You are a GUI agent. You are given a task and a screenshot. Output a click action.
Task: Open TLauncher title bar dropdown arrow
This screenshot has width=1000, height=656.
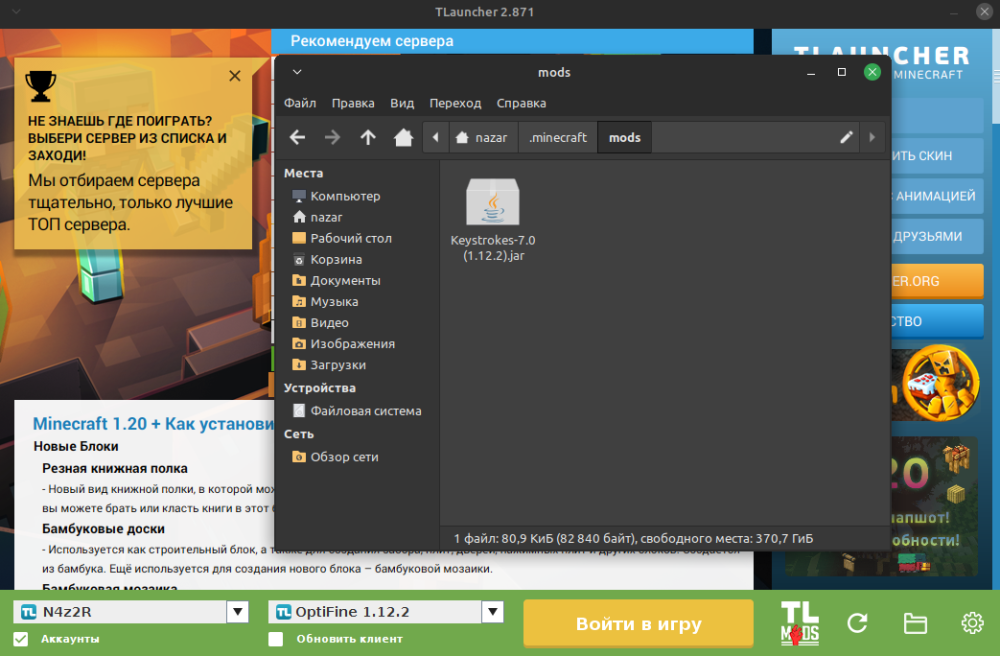(x=16, y=11)
